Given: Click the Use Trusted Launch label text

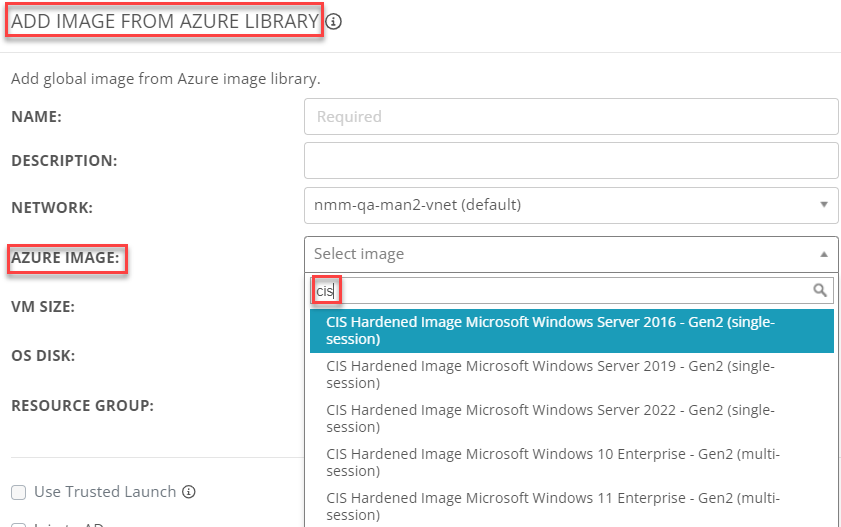Looking at the screenshot, I should click(x=105, y=492).
